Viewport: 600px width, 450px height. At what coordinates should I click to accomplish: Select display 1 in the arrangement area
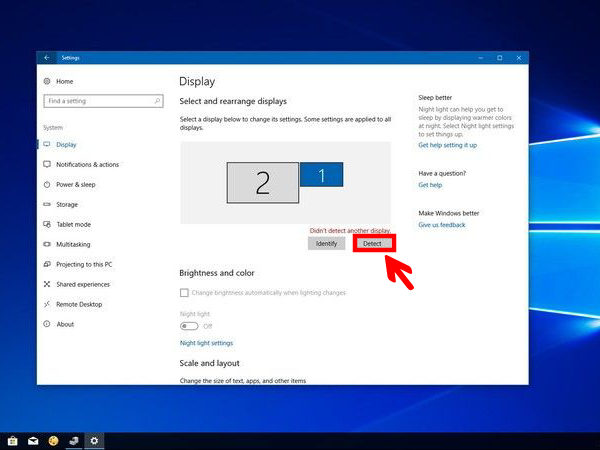321,175
